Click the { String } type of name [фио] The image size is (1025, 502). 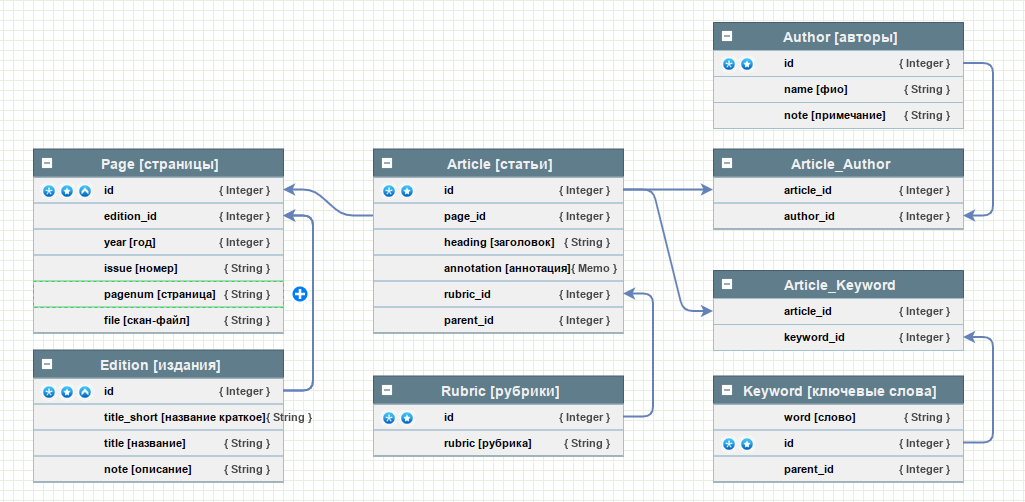927,90
